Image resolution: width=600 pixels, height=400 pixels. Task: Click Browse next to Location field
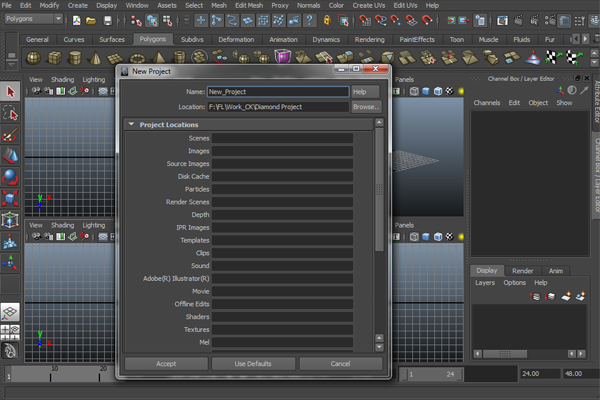pos(366,107)
